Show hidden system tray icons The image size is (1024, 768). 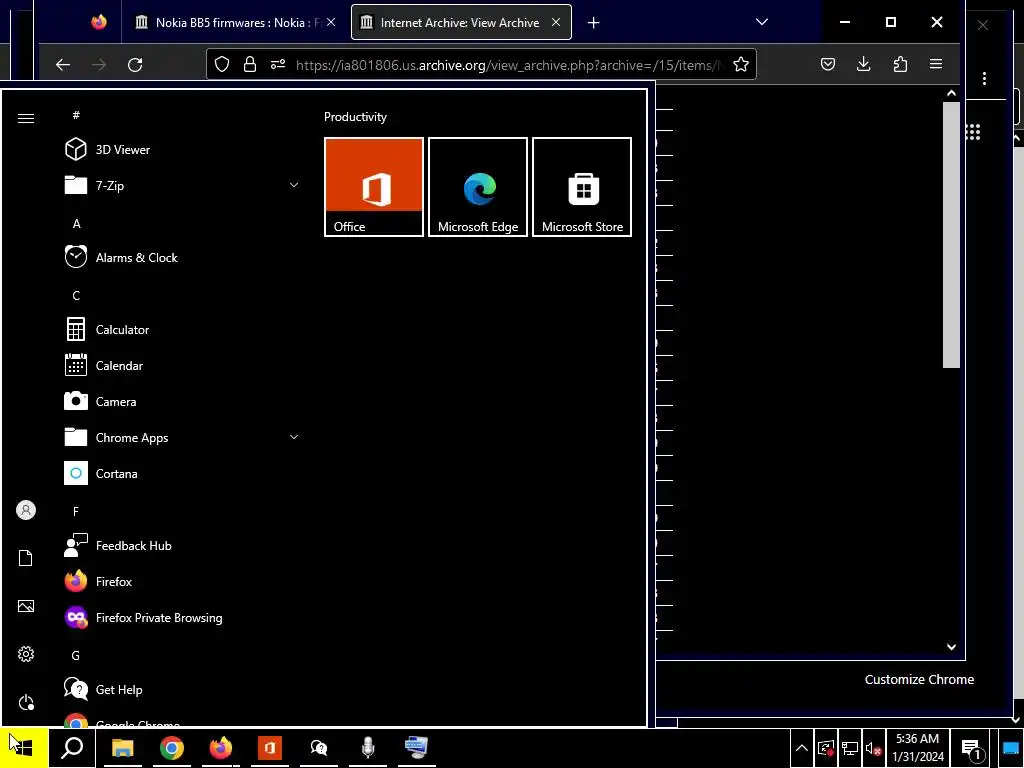point(801,748)
